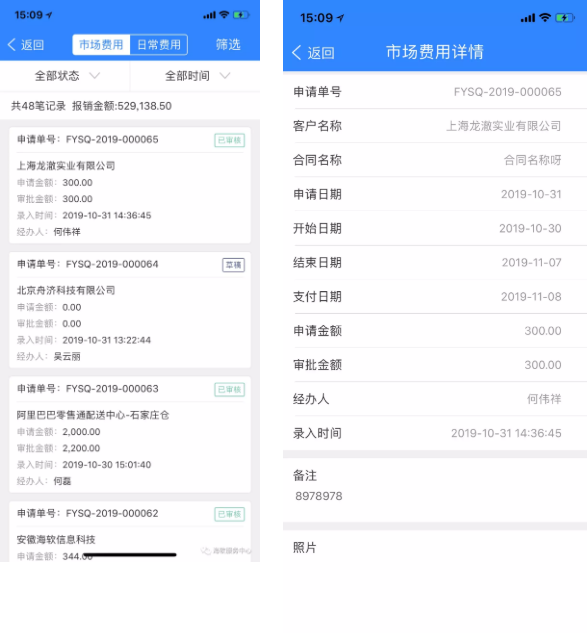Expand the 全部状态 dropdown

click(67, 75)
